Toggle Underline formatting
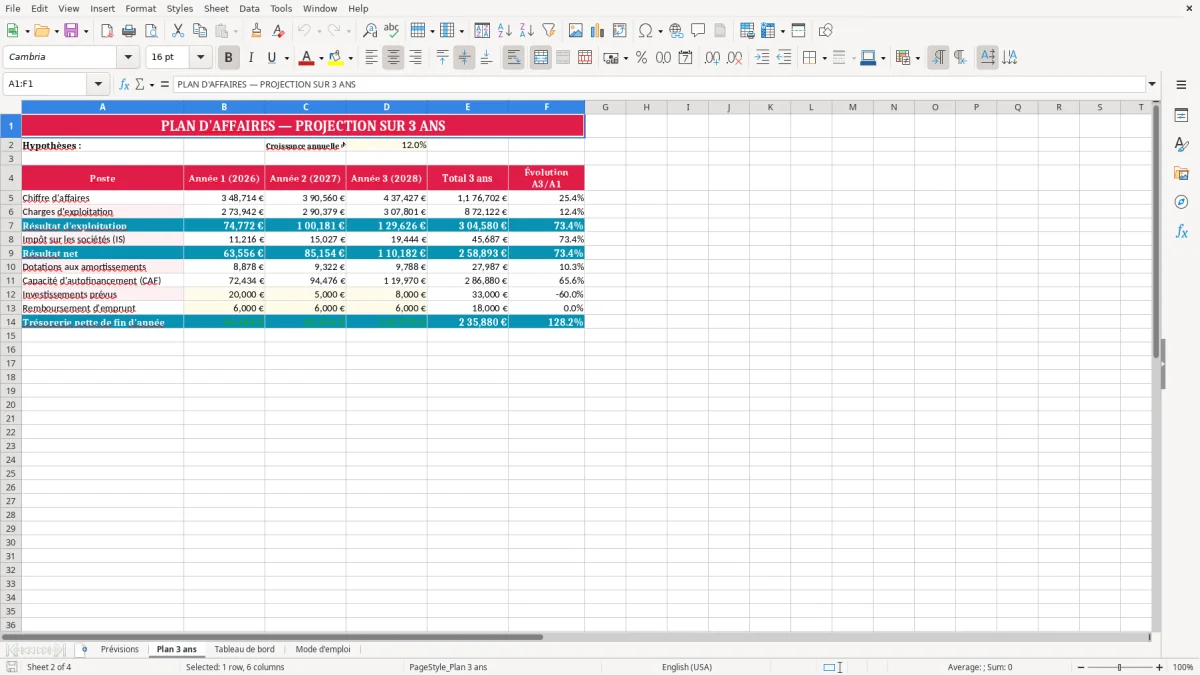This screenshot has height=675, width=1200. pos(272,58)
